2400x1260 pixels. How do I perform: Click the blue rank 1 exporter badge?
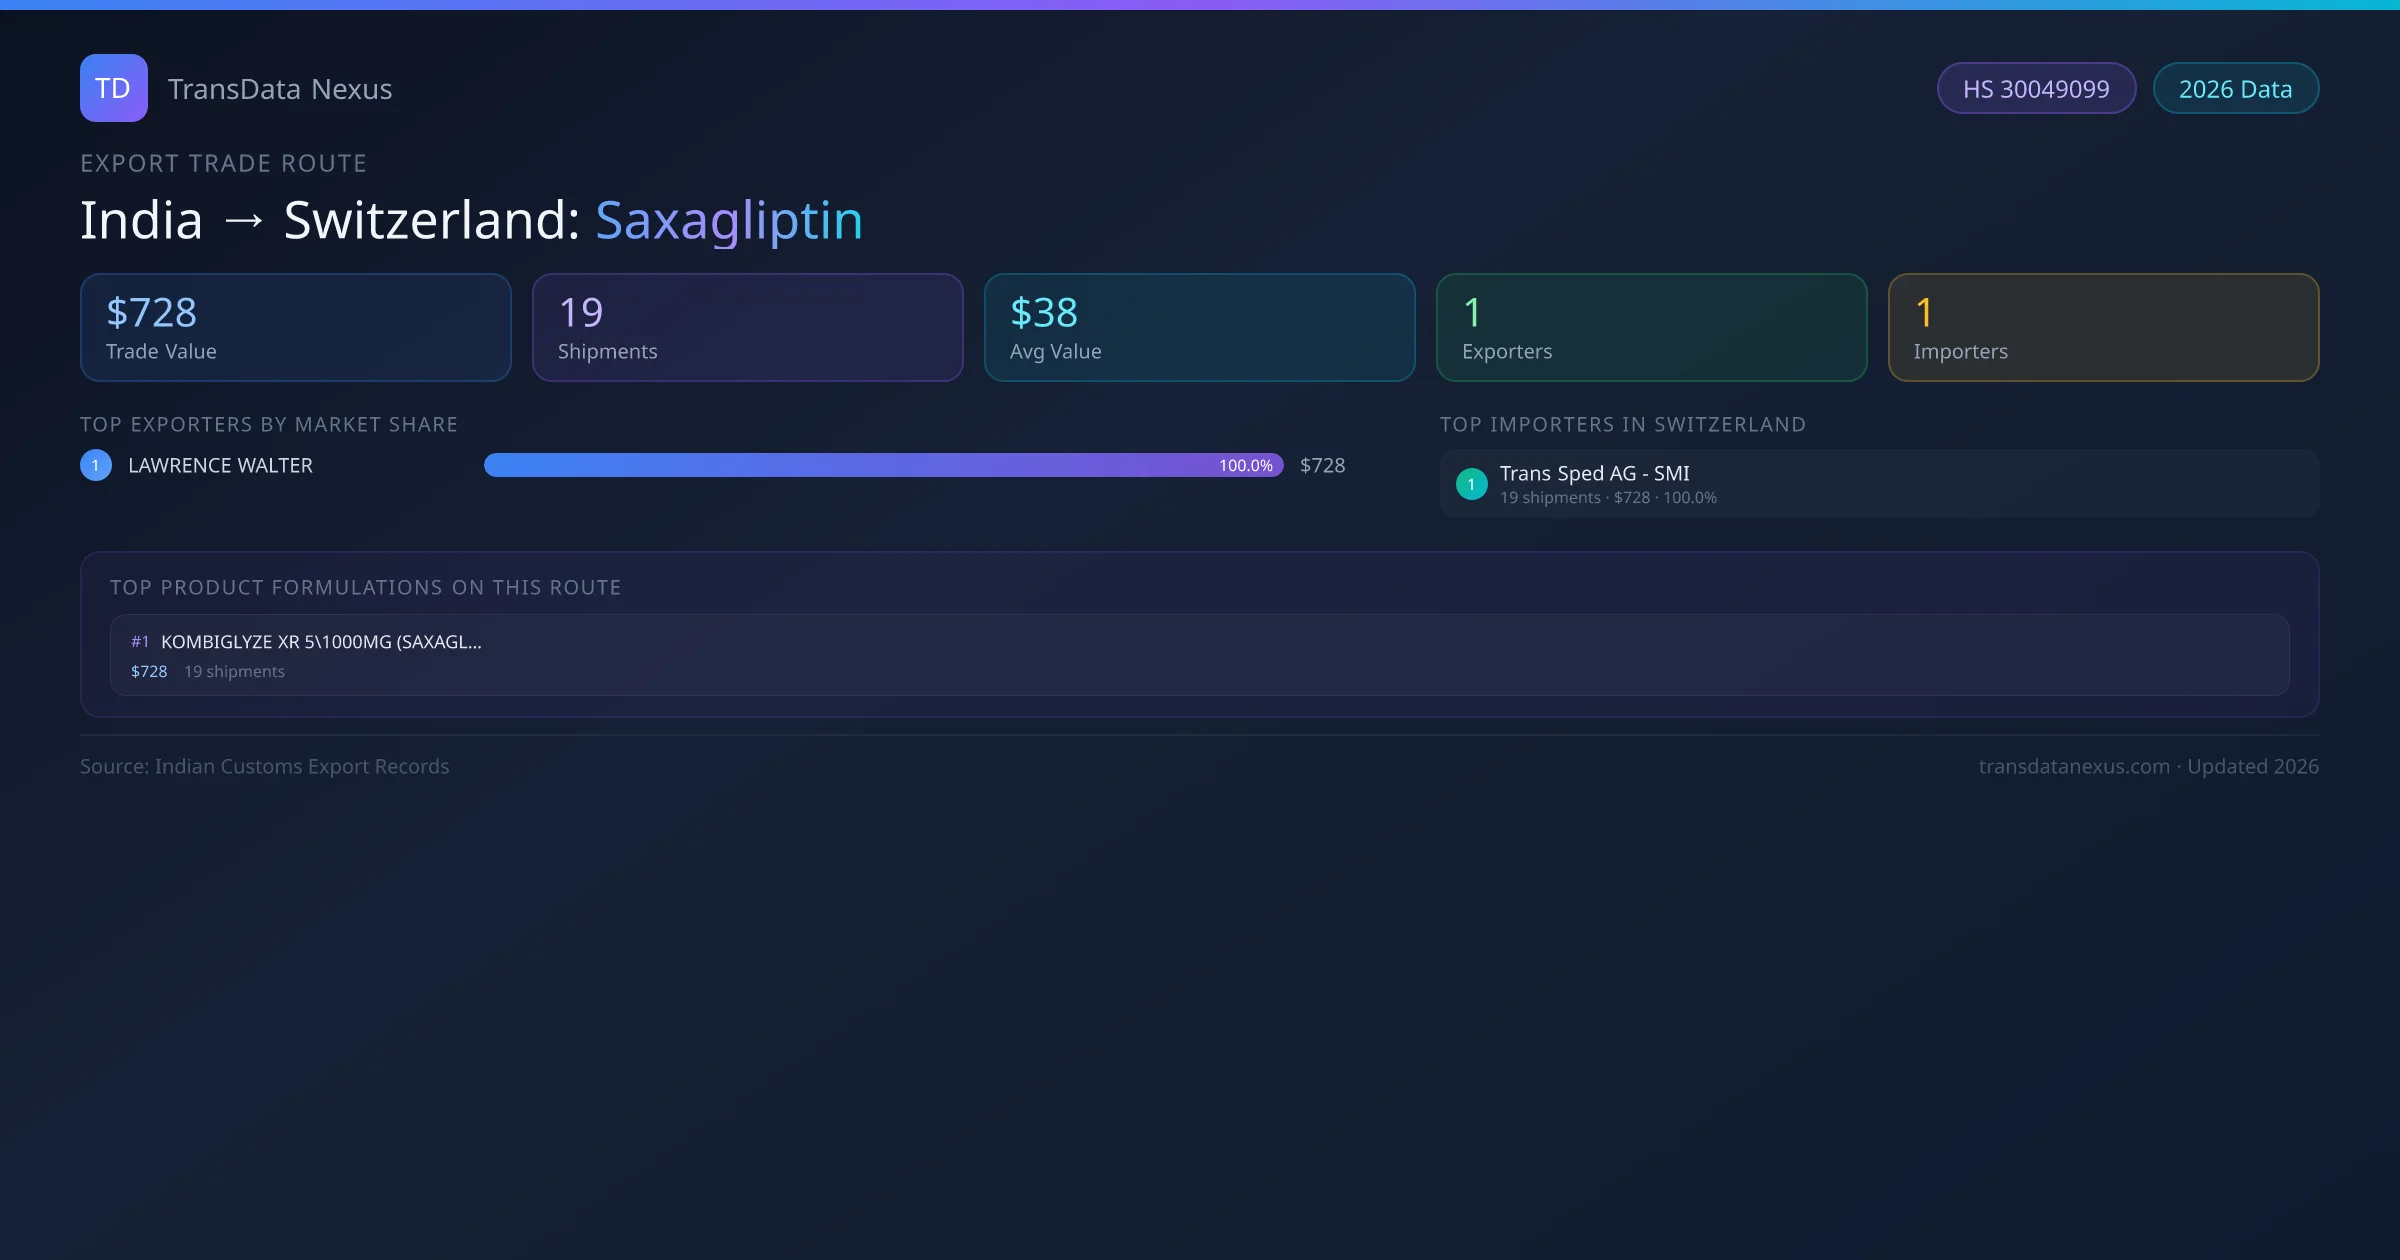coord(96,465)
